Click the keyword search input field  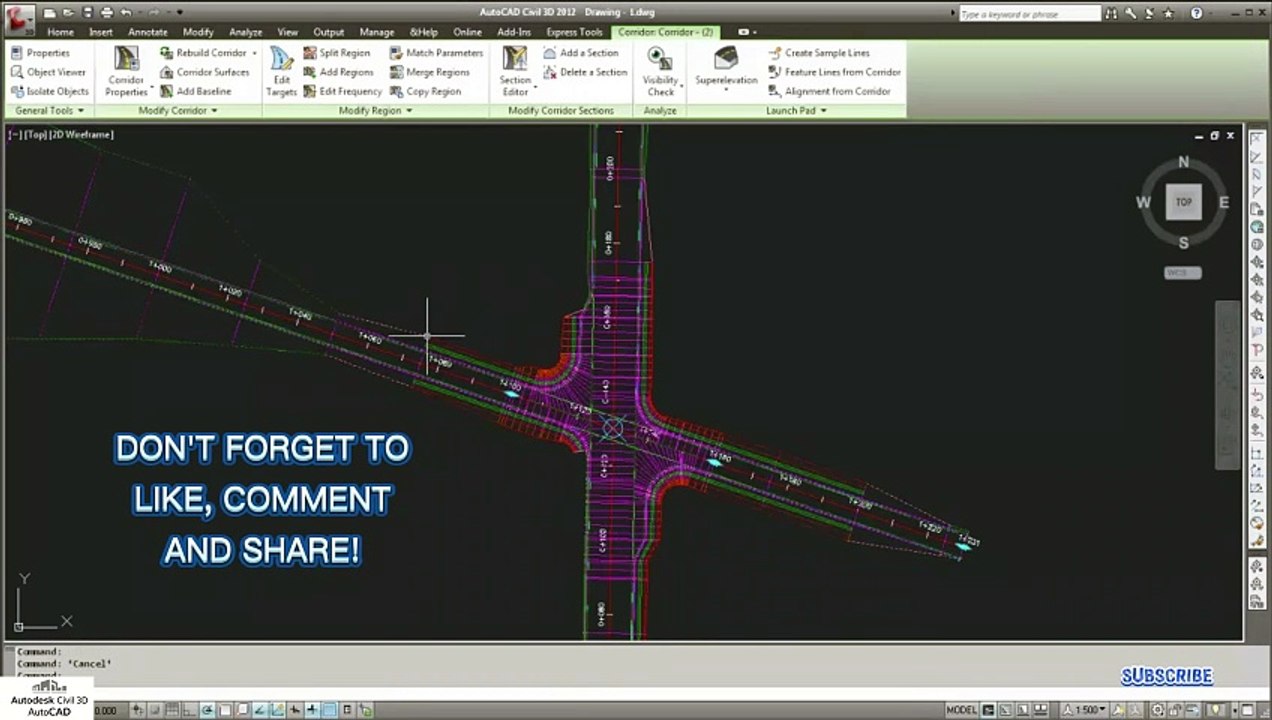[x=1028, y=14]
